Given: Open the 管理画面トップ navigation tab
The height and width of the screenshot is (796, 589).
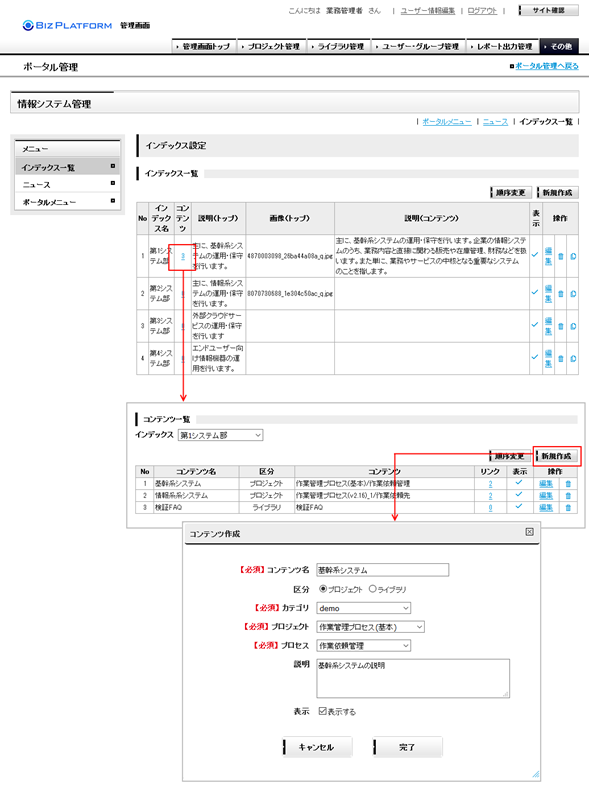Looking at the screenshot, I should [x=204, y=46].
